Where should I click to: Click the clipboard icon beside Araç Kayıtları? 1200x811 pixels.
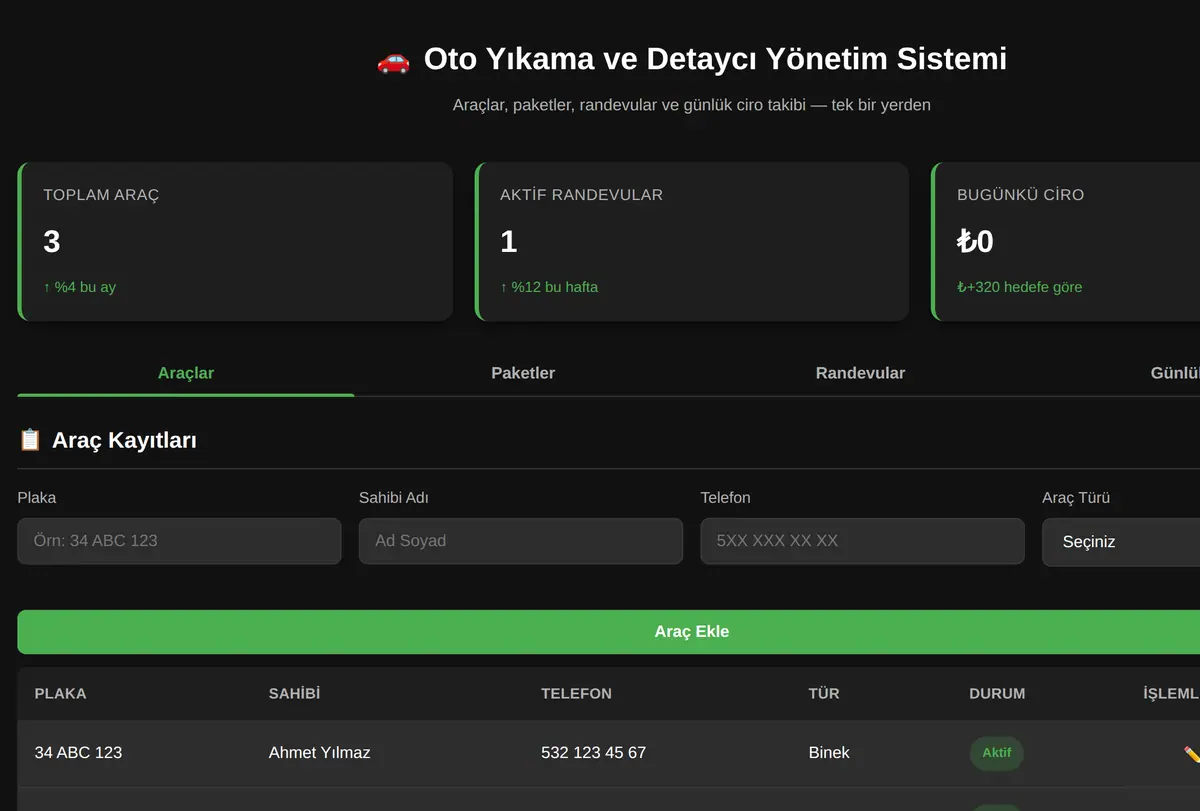click(30, 440)
